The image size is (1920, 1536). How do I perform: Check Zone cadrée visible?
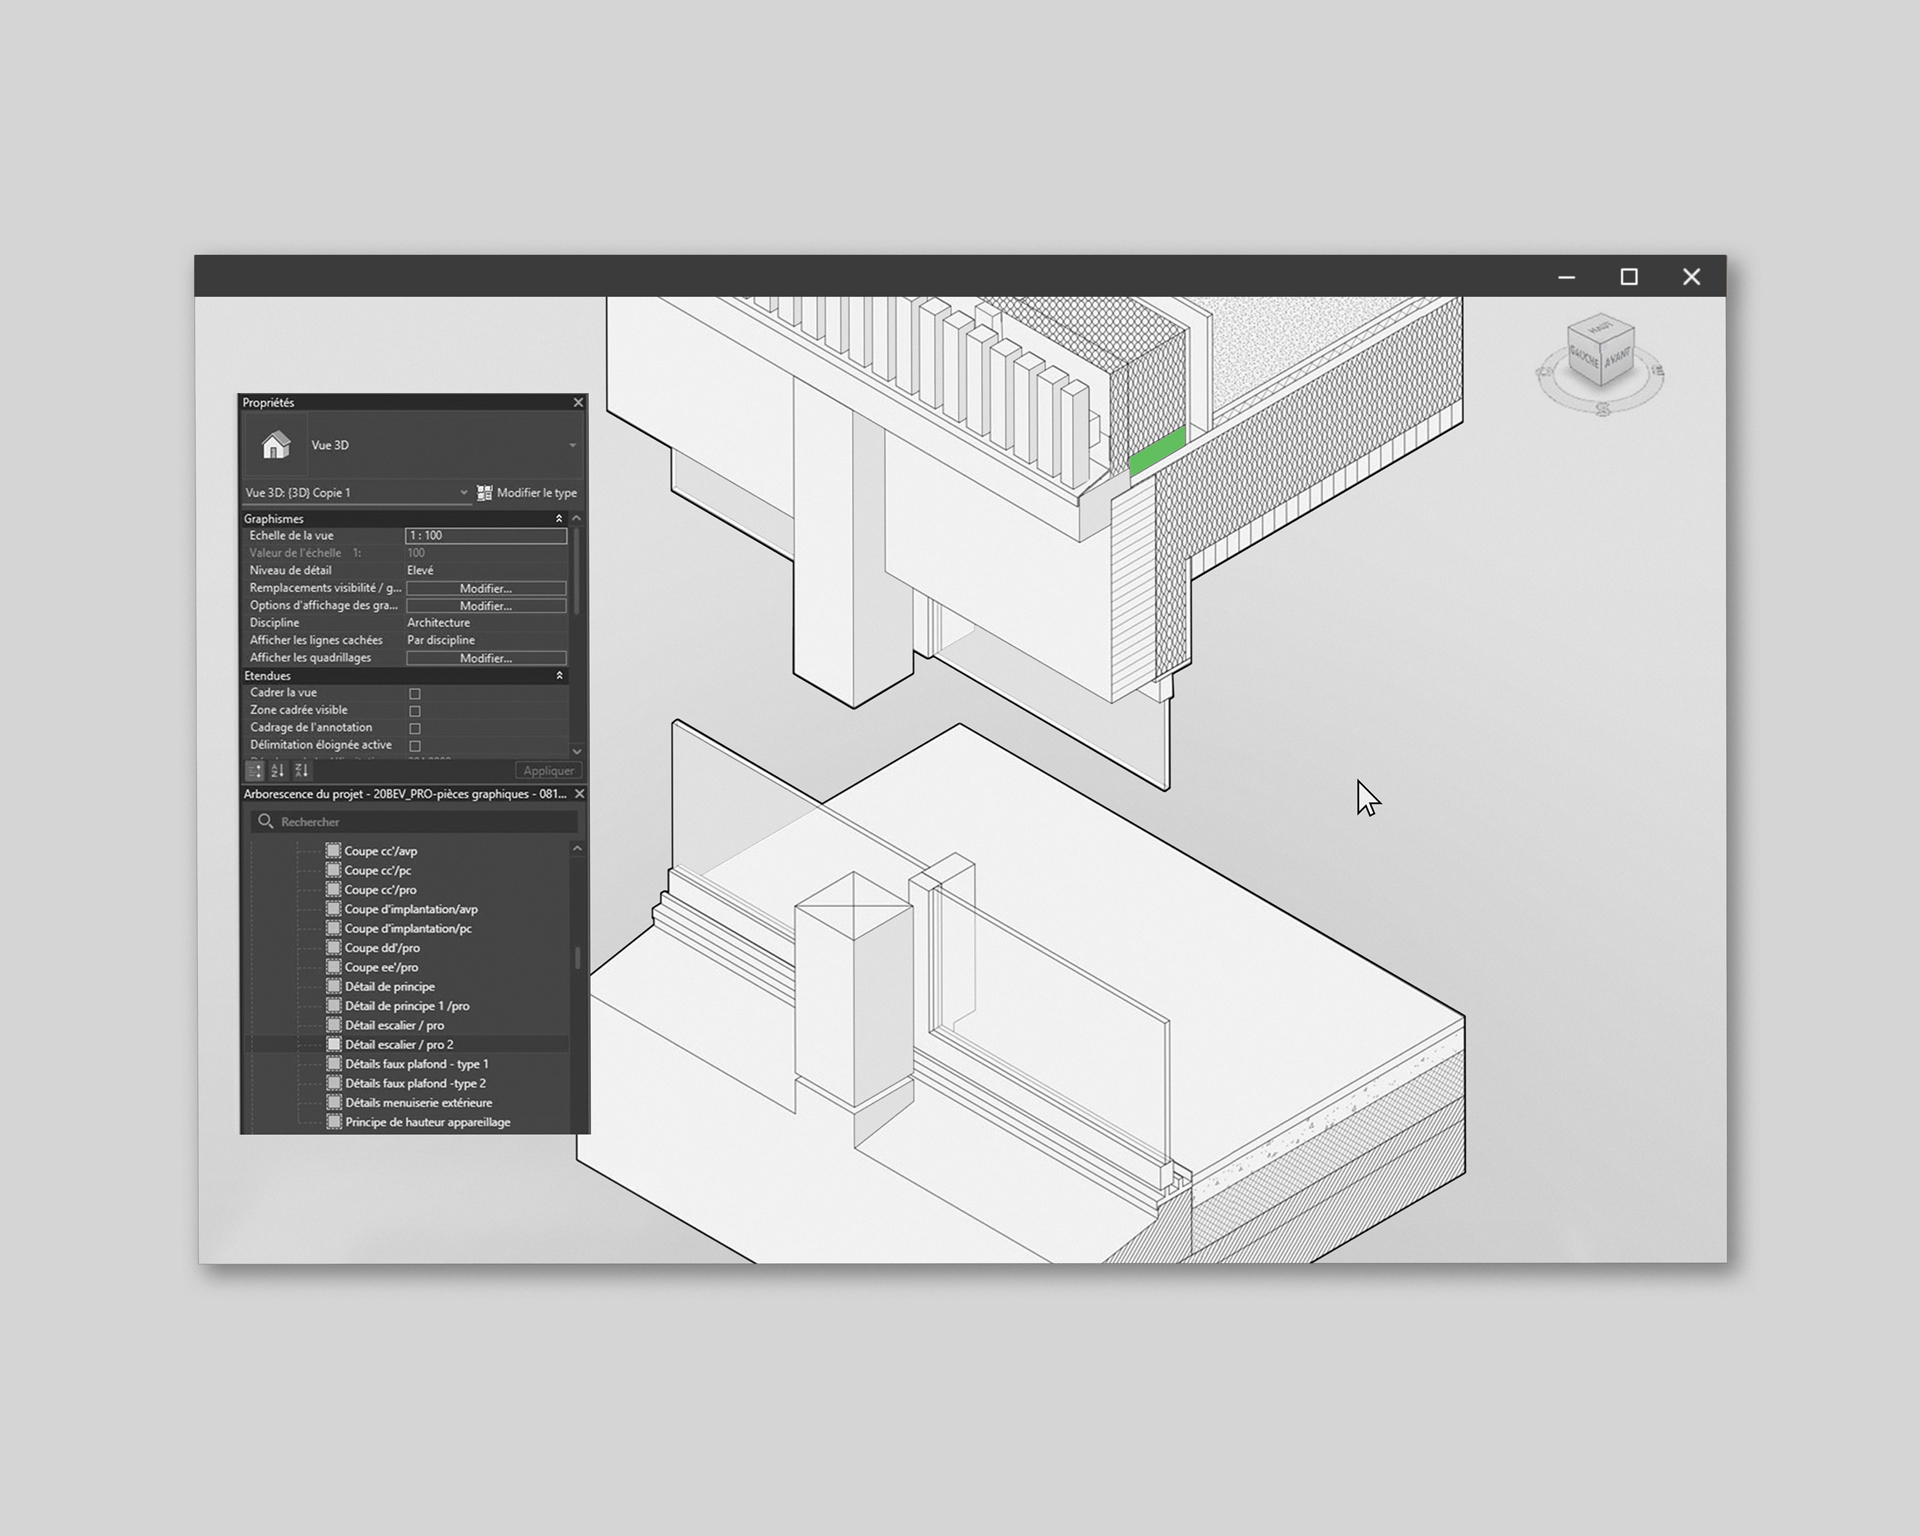[416, 710]
